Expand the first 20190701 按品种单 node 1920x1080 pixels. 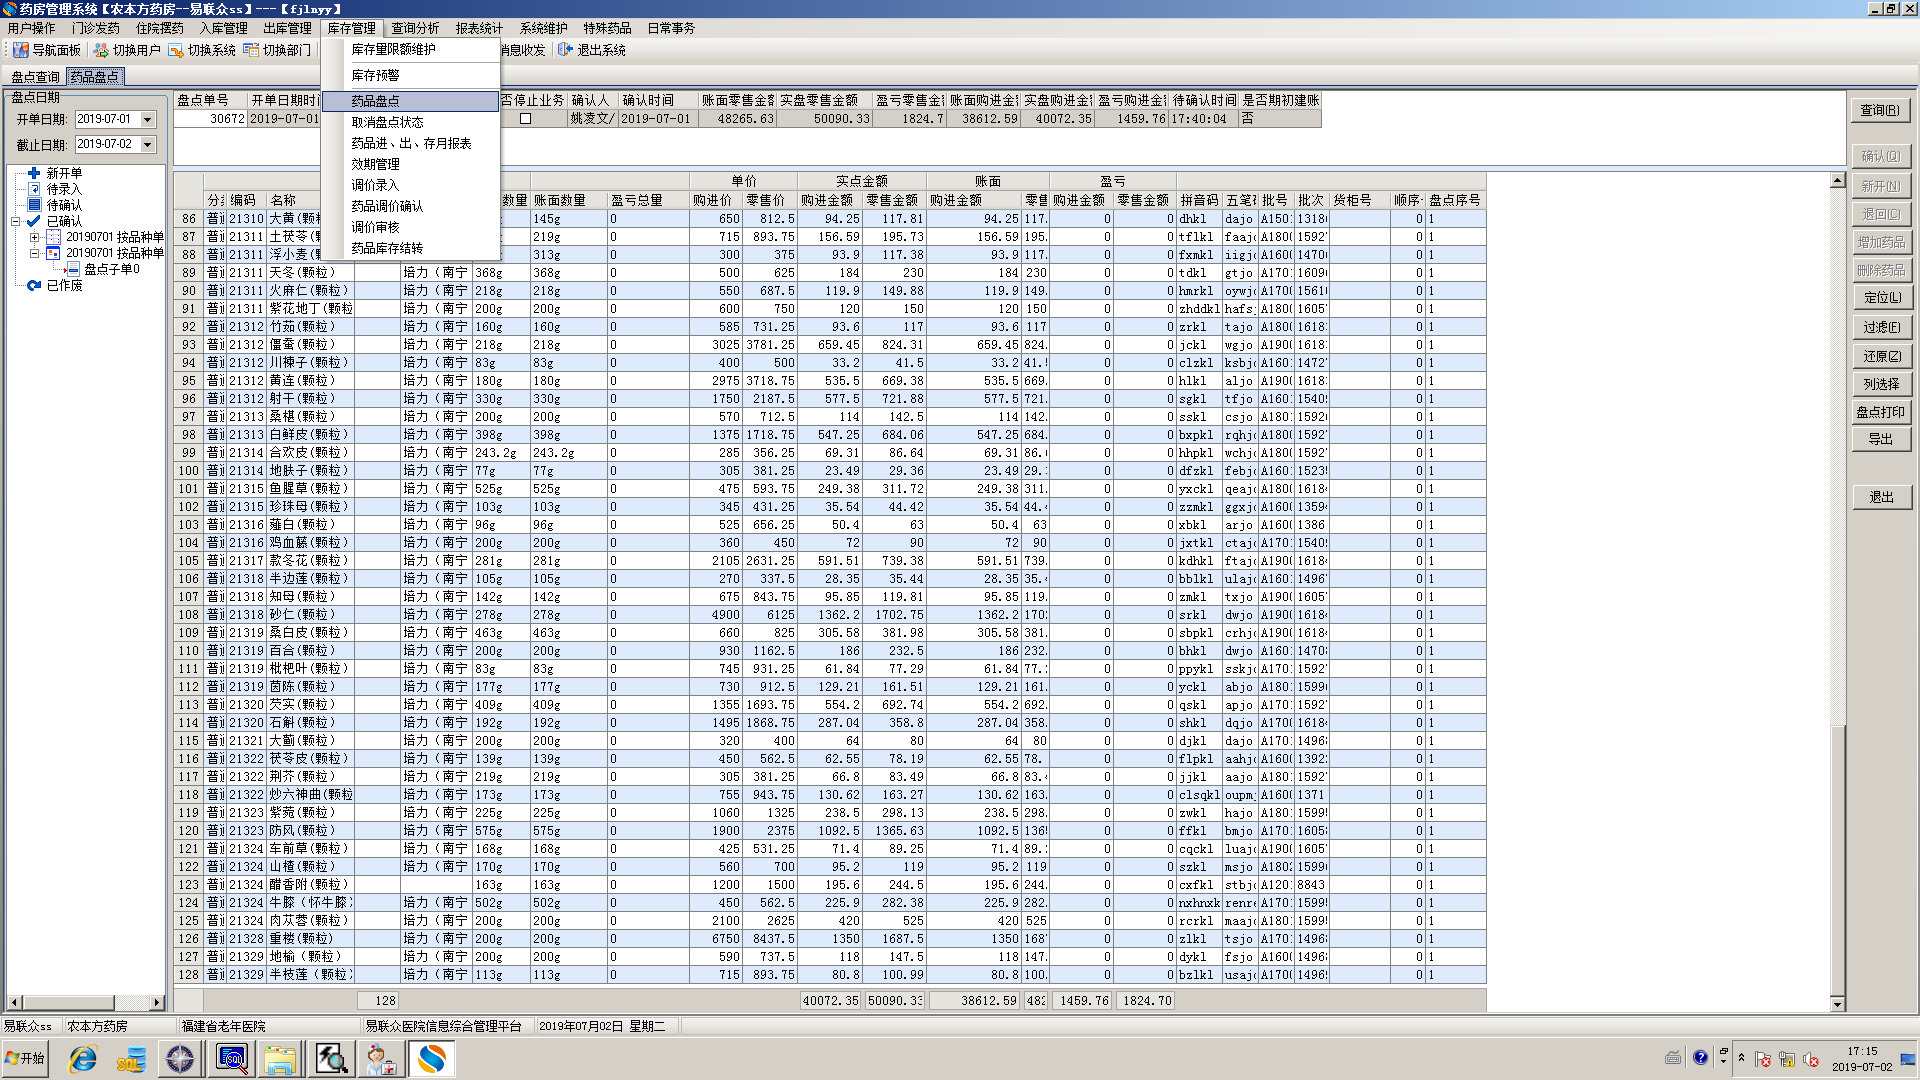coord(34,237)
